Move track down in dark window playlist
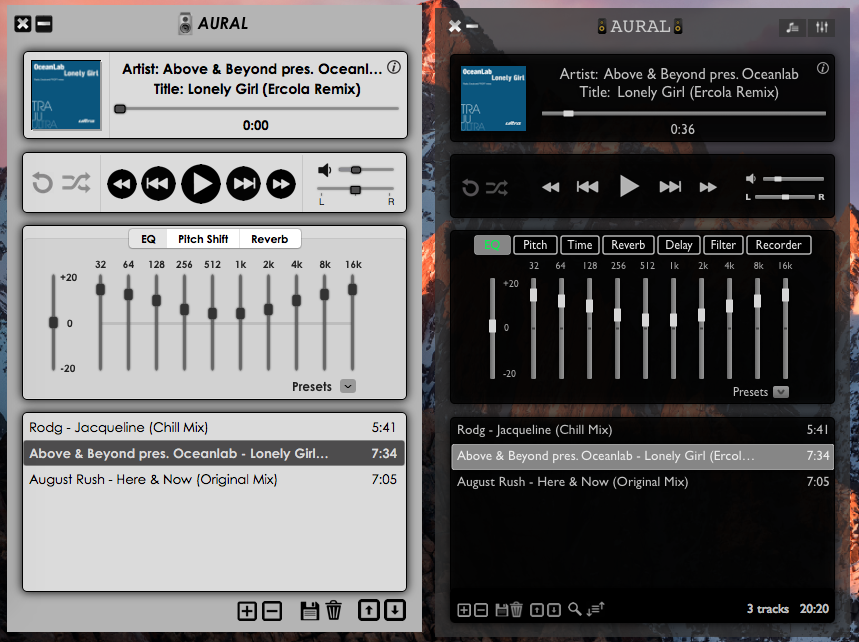 click(554, 610)
